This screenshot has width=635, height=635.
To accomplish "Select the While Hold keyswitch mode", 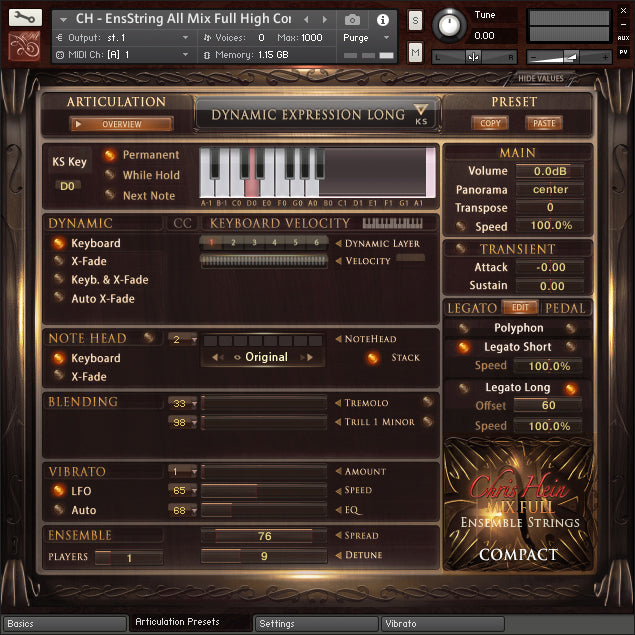I will 111,175.
